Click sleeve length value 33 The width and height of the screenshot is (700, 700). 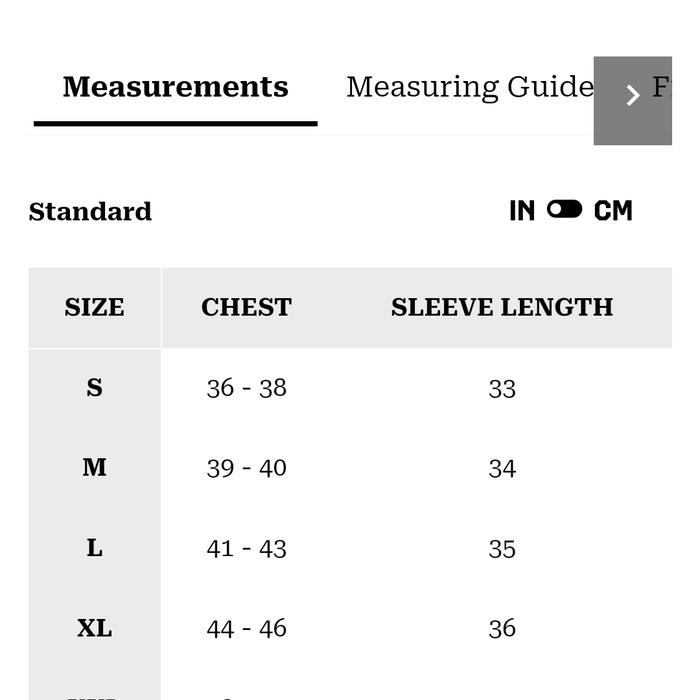pos(501,388)
